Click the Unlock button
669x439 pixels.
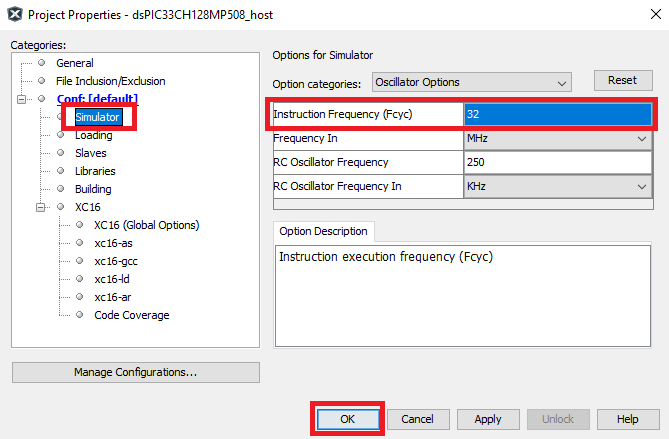pos(558,419)
